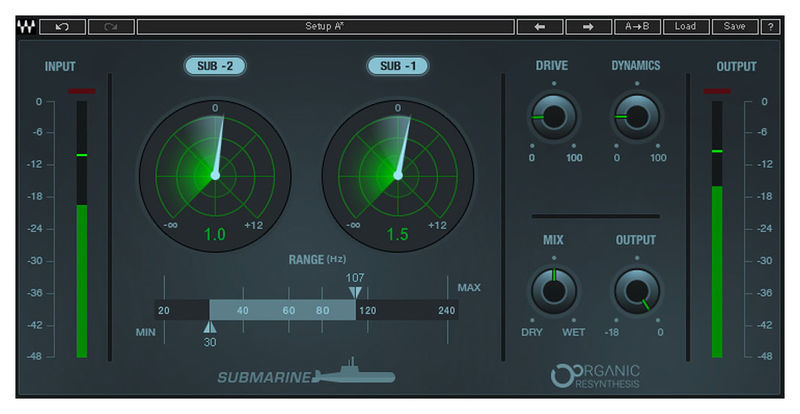Screen dimensions: 800x414
Task: Select the 1.0 value under SUB -2
Action: click(214, 234)
